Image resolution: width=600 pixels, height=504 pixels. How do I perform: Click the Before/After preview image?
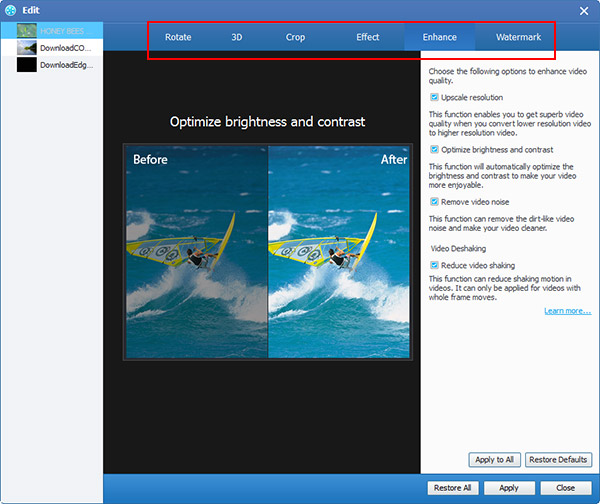[x=268, y=252]
